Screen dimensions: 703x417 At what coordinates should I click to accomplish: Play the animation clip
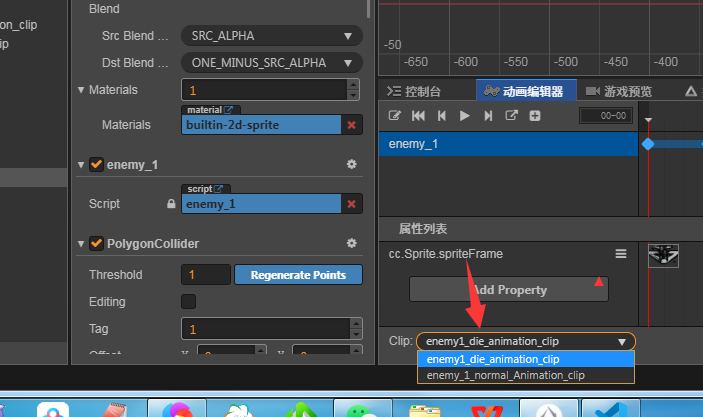(464, 116)
